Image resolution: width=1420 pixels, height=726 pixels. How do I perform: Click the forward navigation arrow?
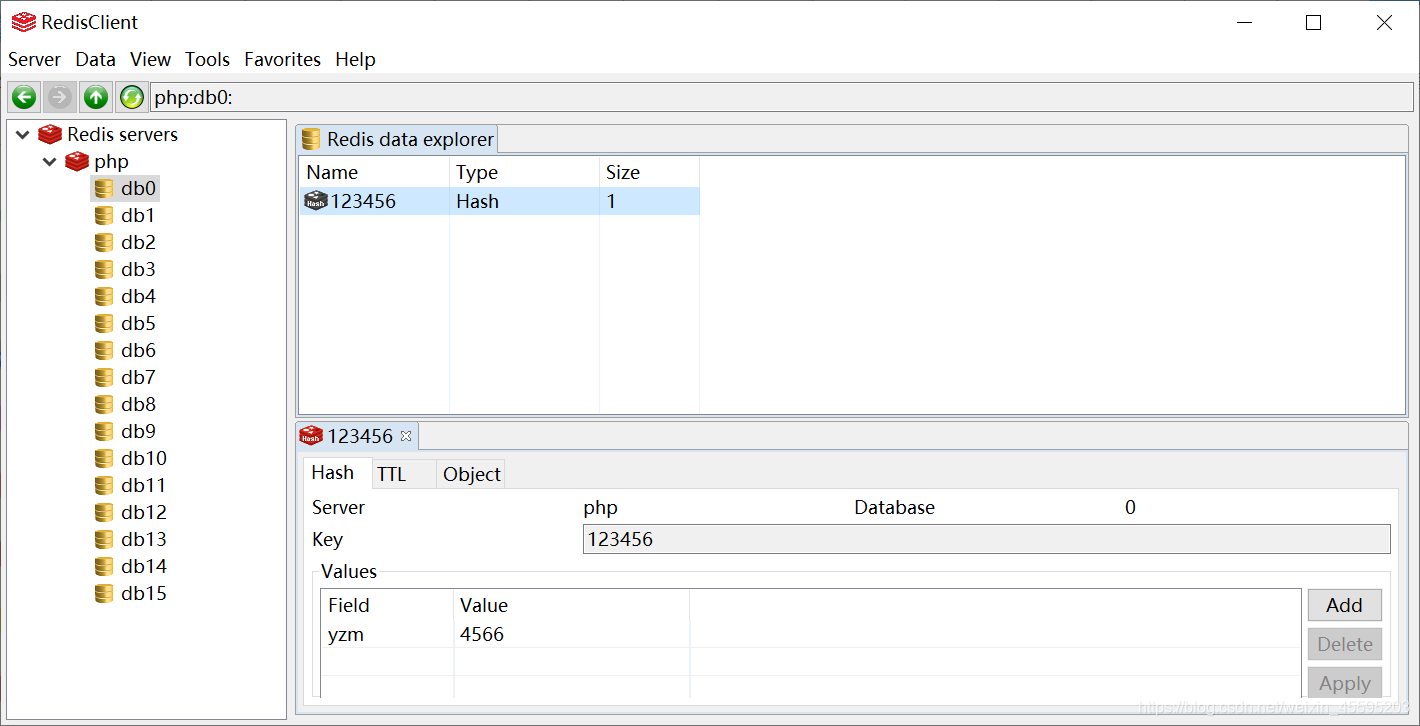[x=59, y=96]
